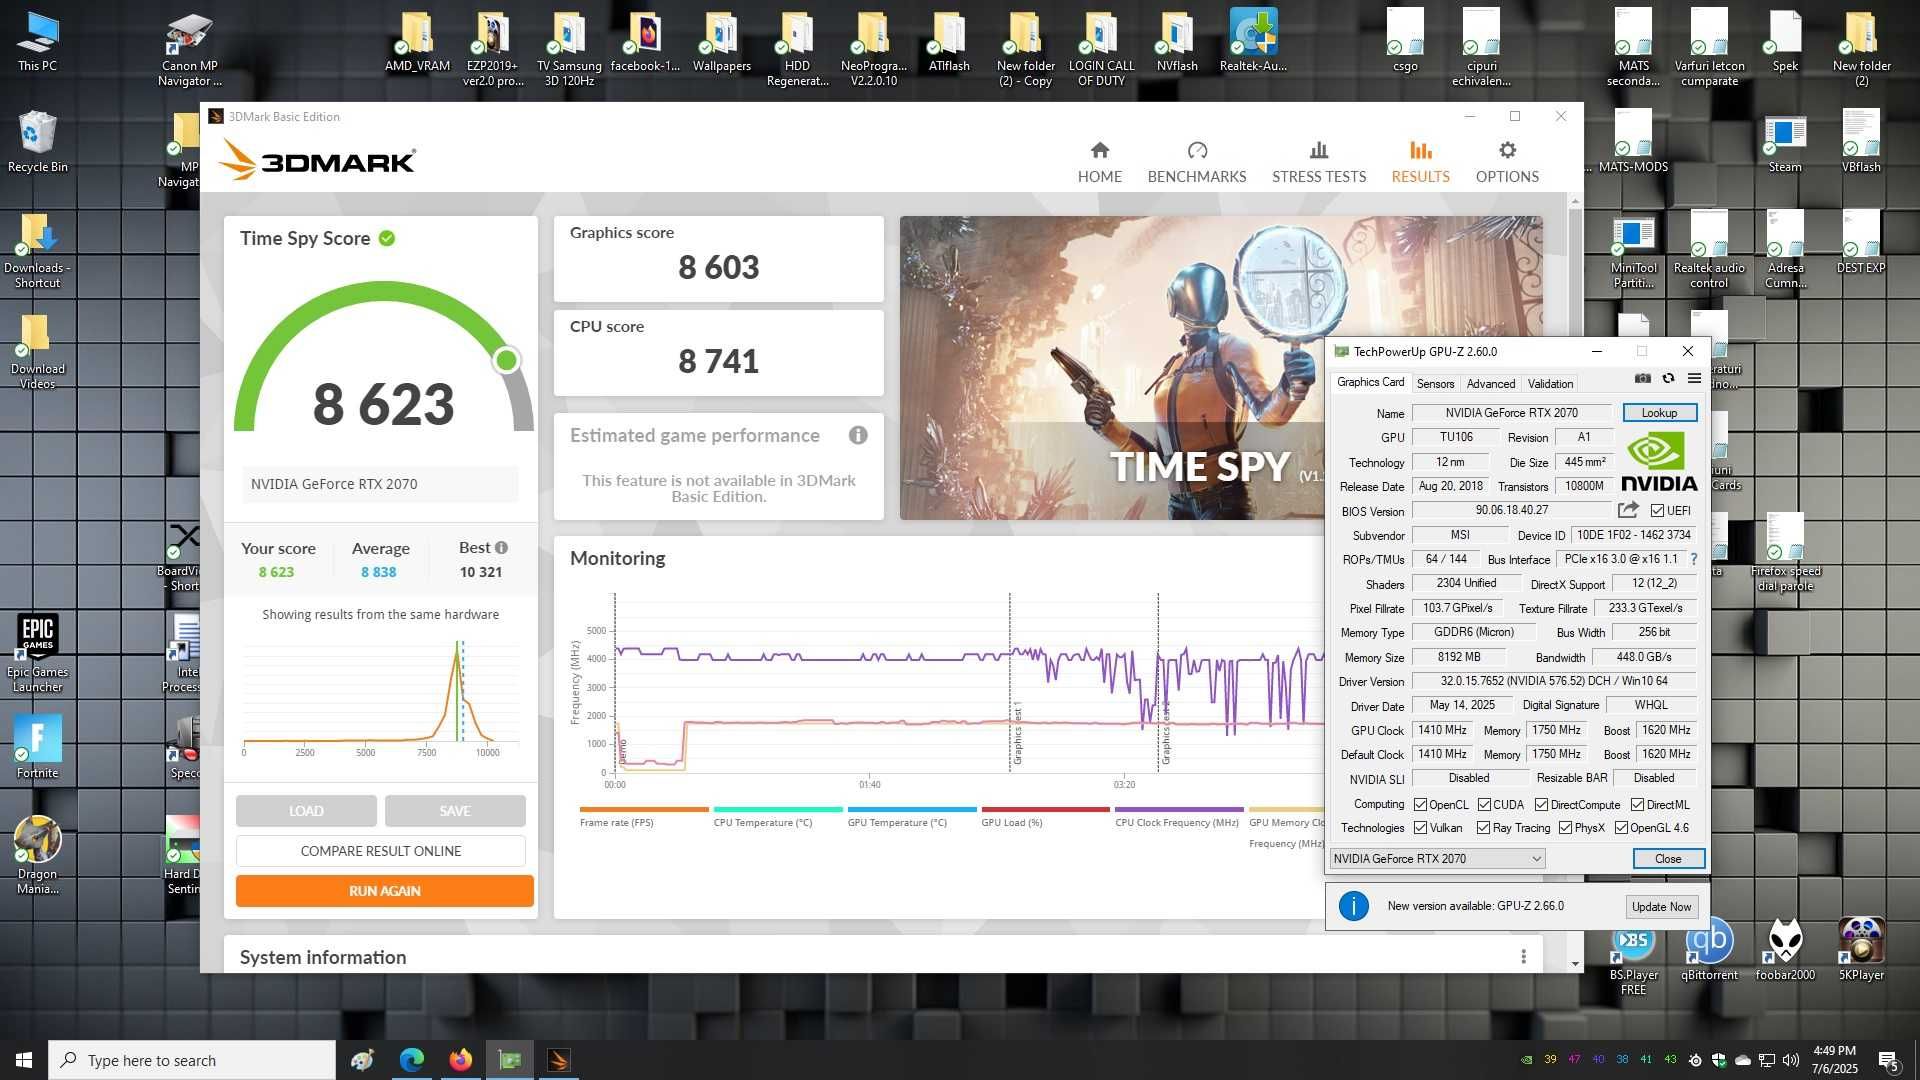This screenshot has width=1920, height=1080.
Task: Click the 3DMark logo in the header
Action: tap(316, 160)
